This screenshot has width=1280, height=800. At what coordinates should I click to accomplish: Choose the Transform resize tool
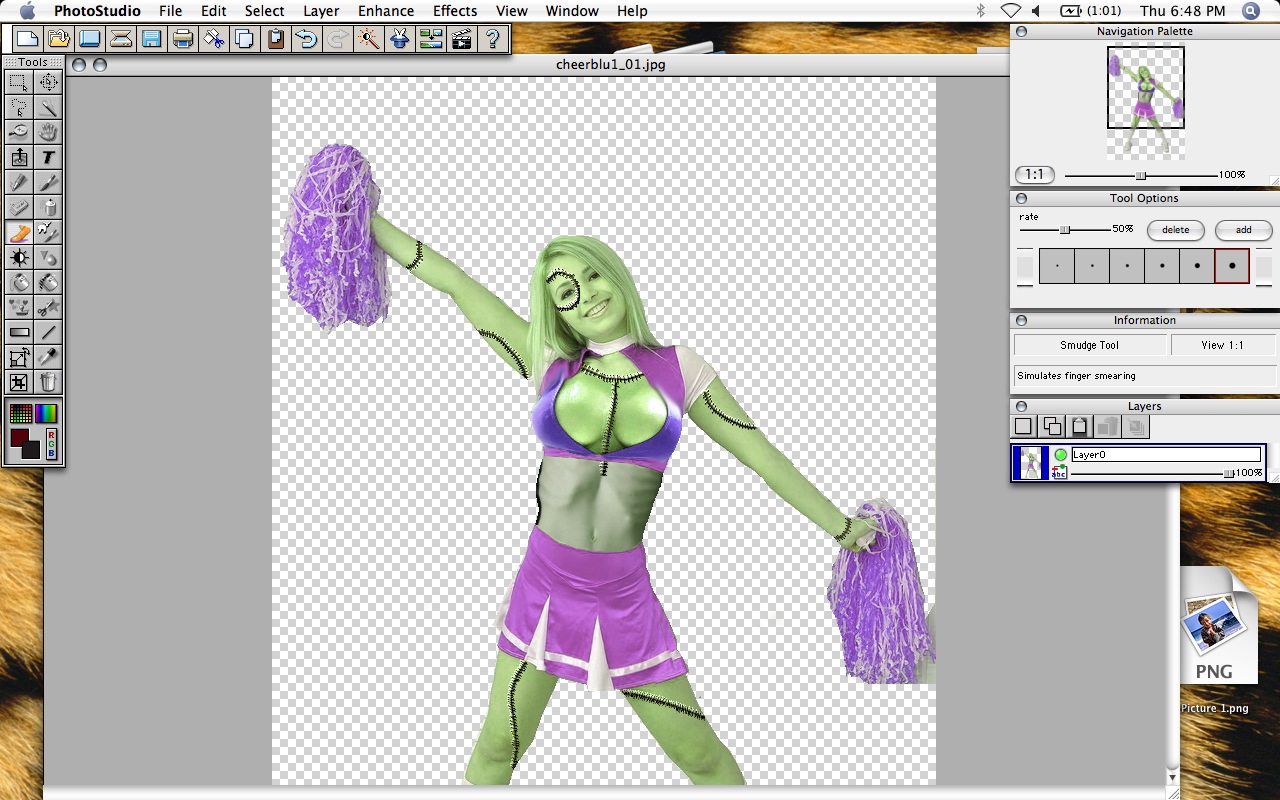pyautogui.click(x=19, y=357)
